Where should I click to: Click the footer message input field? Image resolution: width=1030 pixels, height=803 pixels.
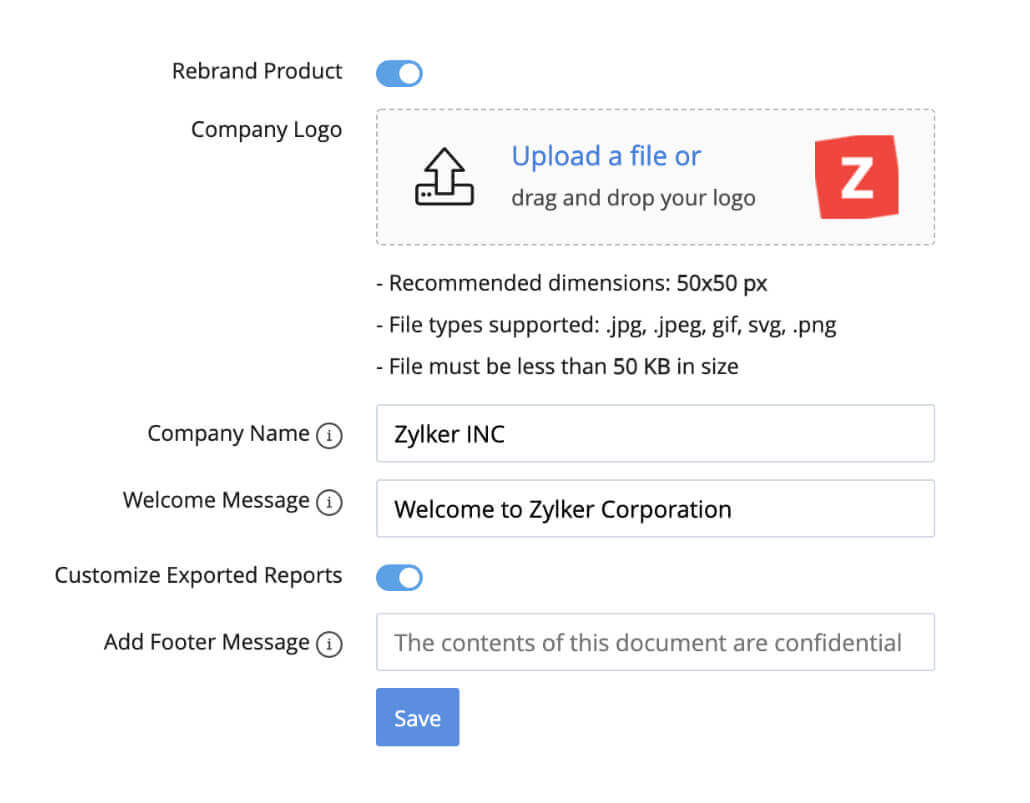(x=655, y=642)
